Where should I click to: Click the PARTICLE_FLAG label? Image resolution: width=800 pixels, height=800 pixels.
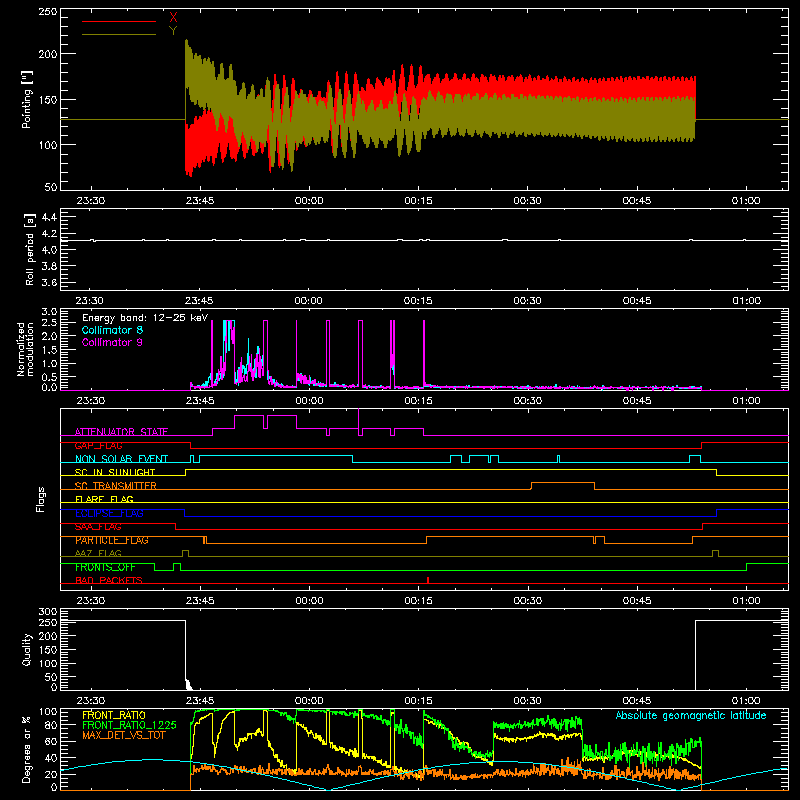pyautogui.click(x=112, y=540)
